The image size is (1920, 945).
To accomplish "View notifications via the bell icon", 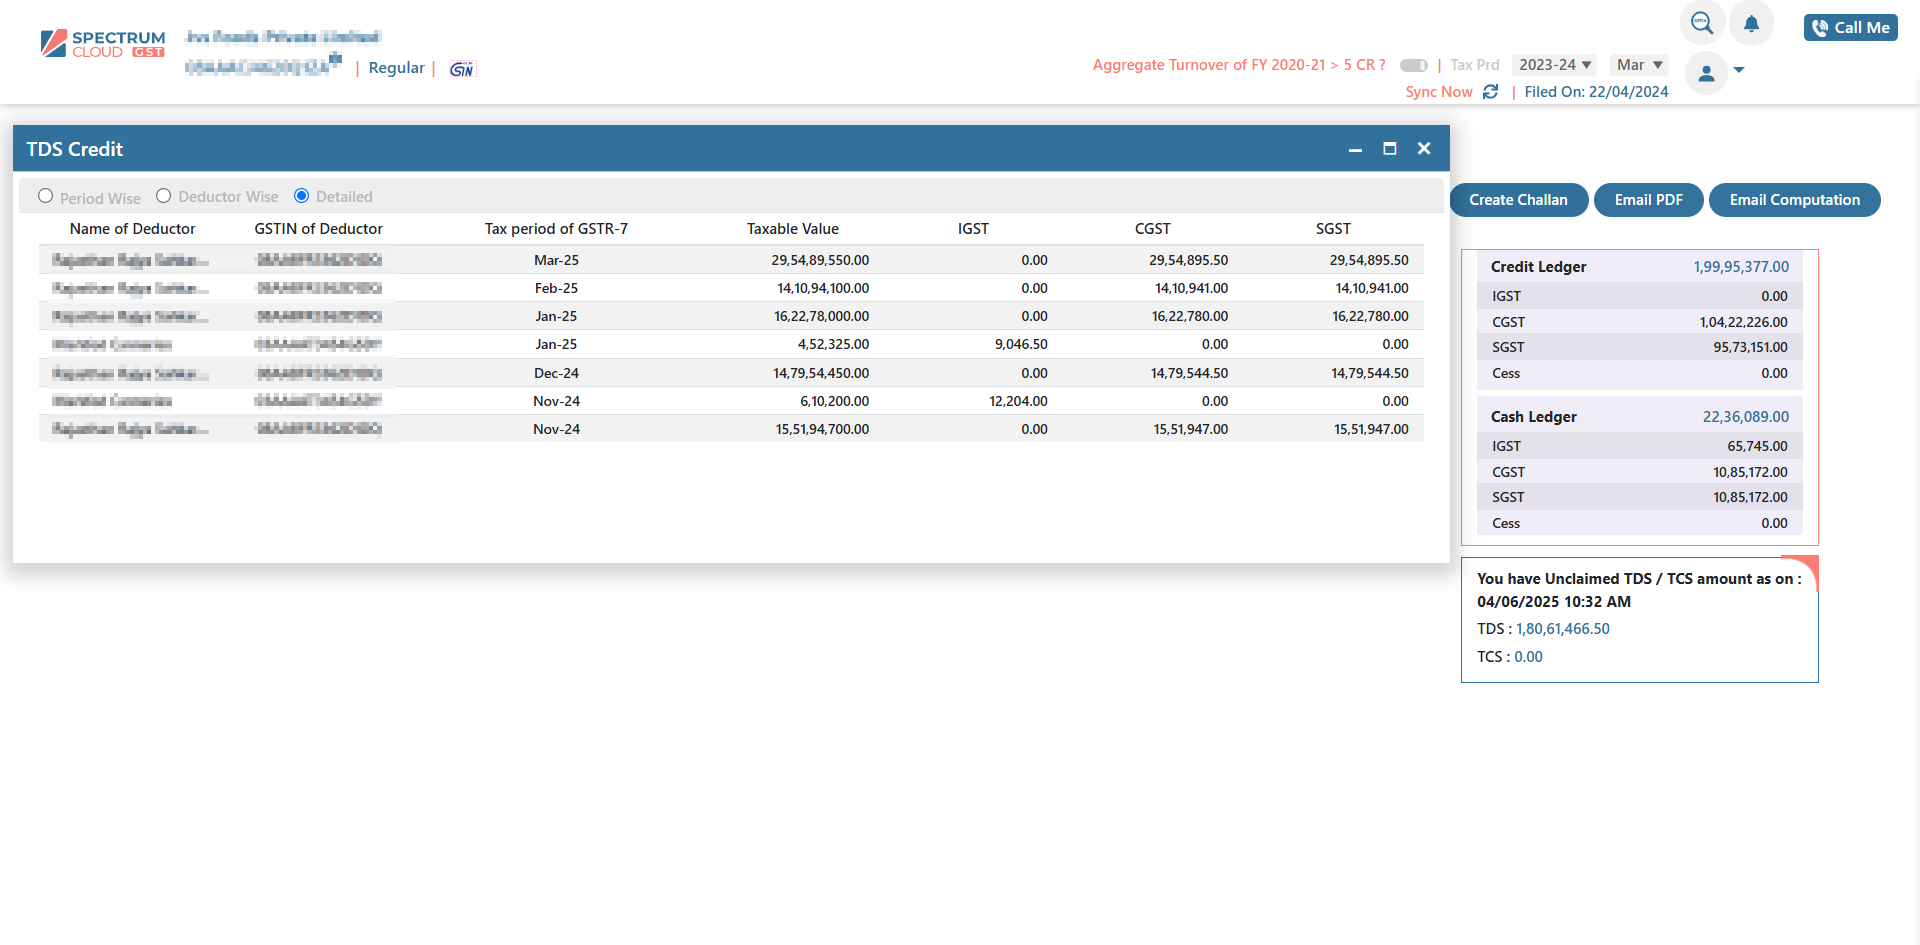I will coord(1751,22).
